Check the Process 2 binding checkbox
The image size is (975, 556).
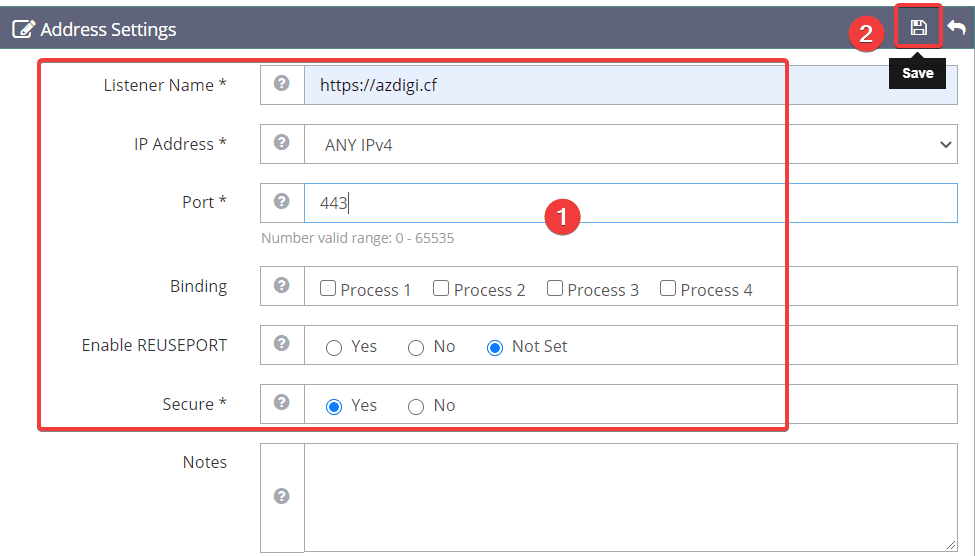click(x=441, y=289)
